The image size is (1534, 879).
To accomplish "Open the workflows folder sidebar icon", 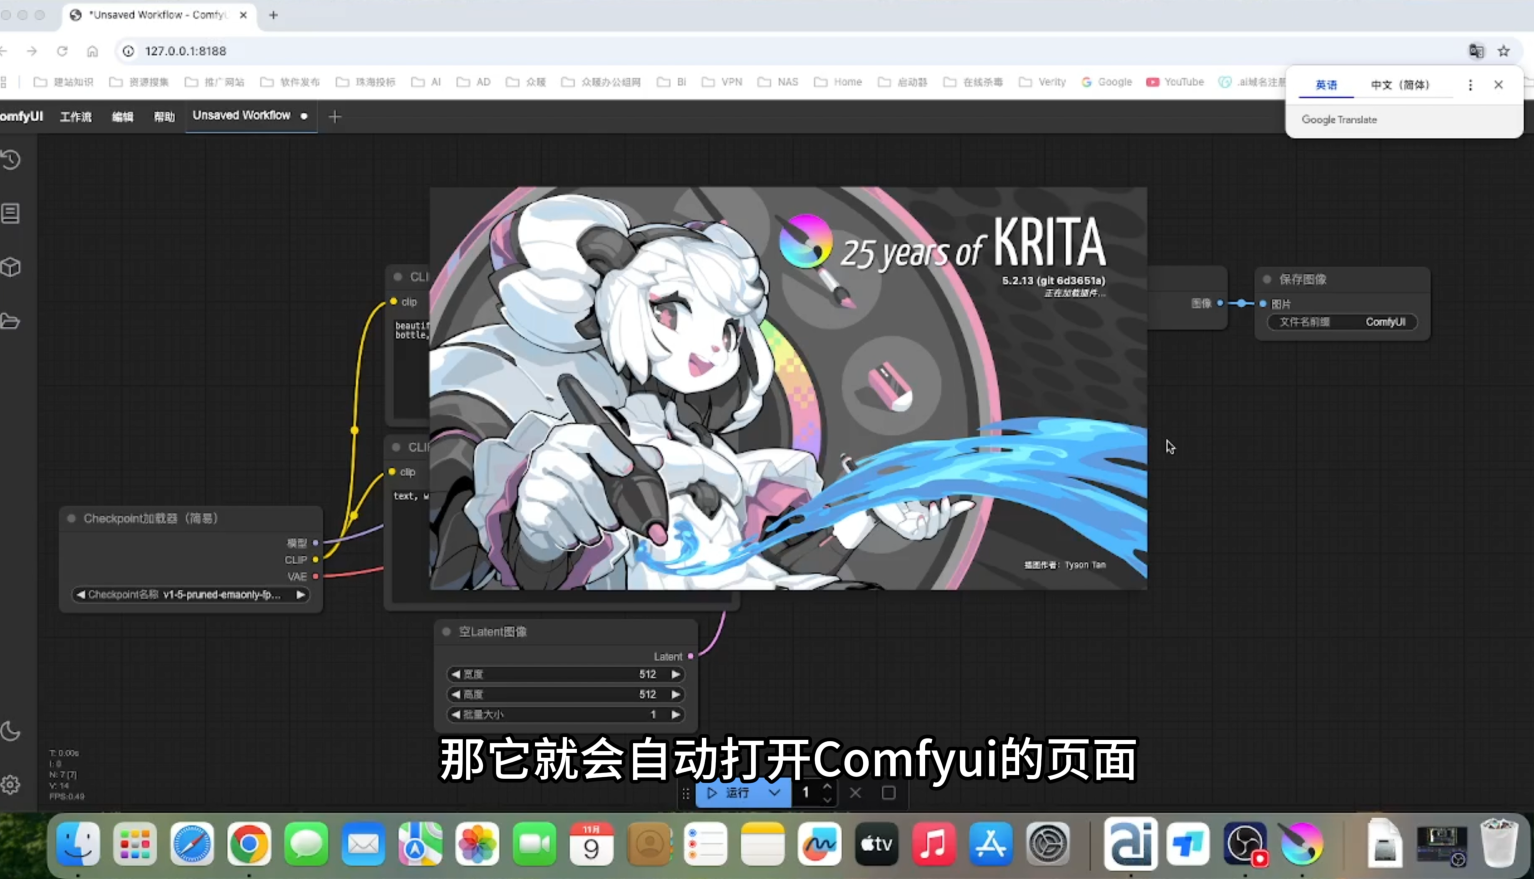I will coord(11,321).
